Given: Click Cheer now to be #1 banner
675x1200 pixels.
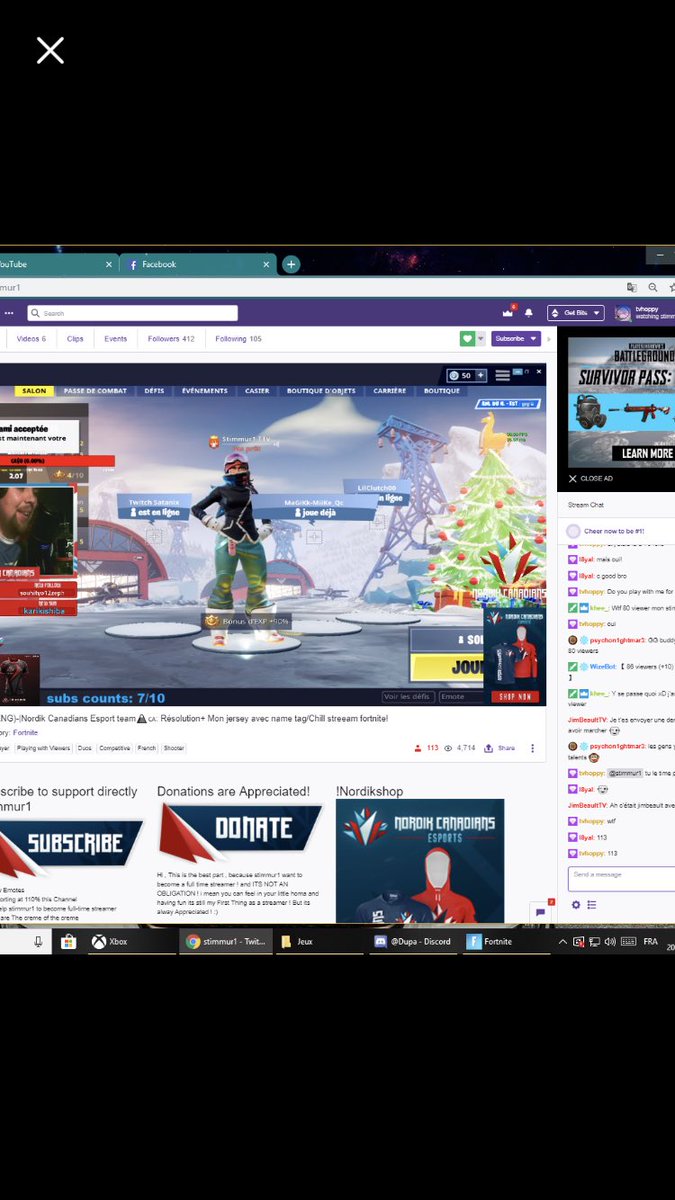Looking at the screenshot, I should [612, 532].
